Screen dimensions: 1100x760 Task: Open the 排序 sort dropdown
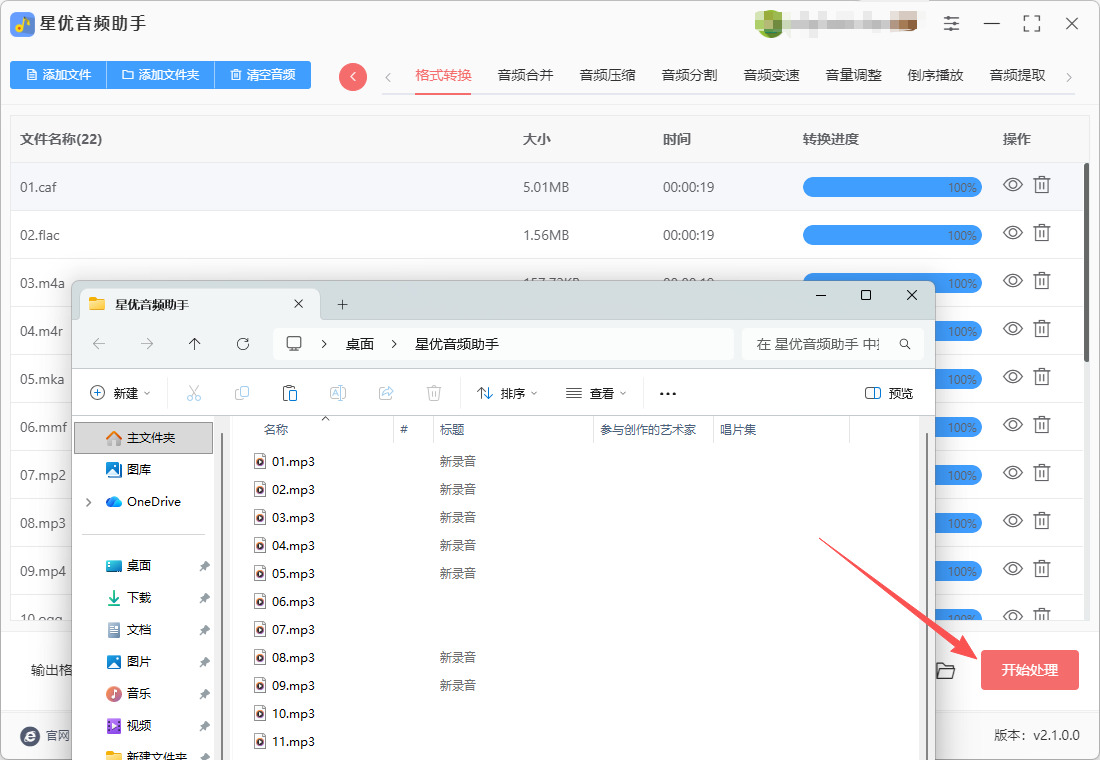point(507,393)
